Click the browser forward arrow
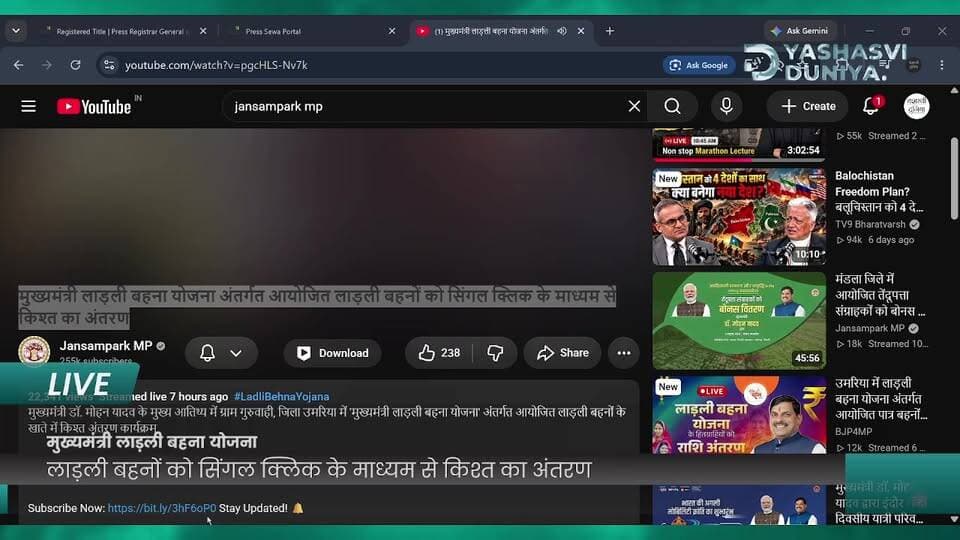This screenshot has height=540, width=960. click(x=47, y=65)
